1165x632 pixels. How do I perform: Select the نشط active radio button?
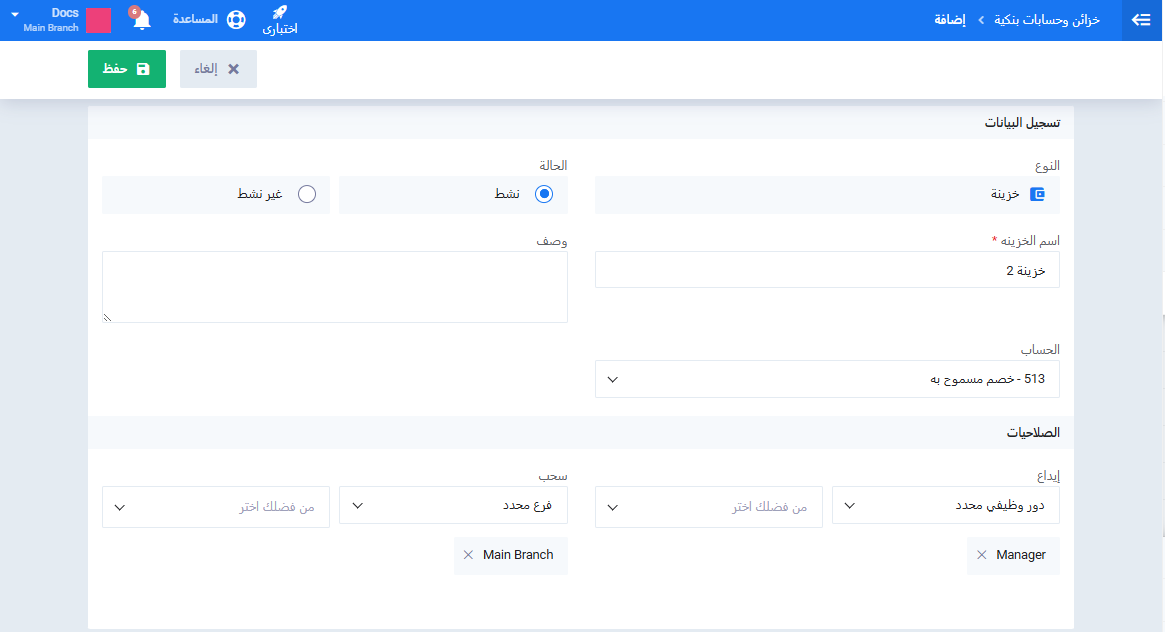tap(544, 195)
